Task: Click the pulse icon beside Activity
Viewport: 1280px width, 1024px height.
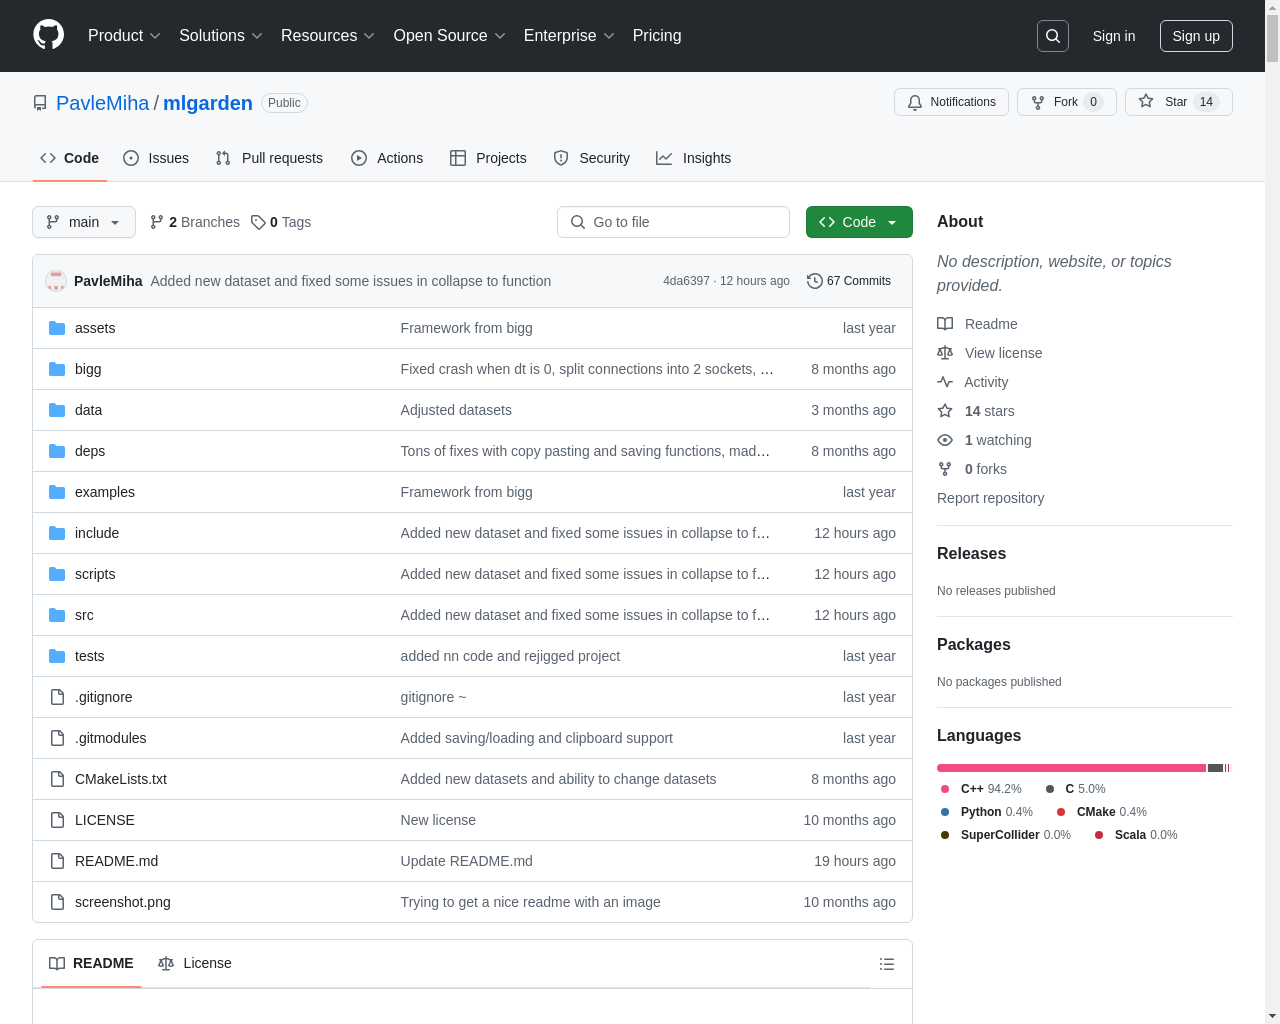Action: point(945,382)
